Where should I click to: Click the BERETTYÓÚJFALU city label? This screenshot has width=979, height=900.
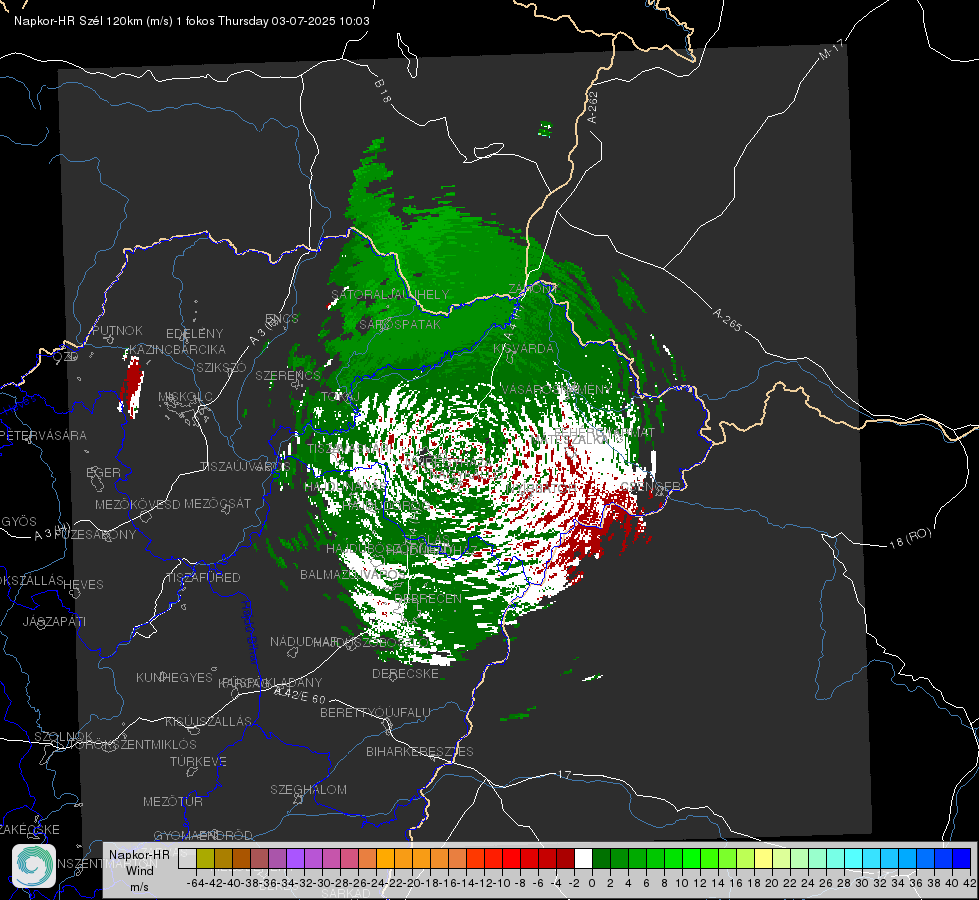(x=375, y=713)
